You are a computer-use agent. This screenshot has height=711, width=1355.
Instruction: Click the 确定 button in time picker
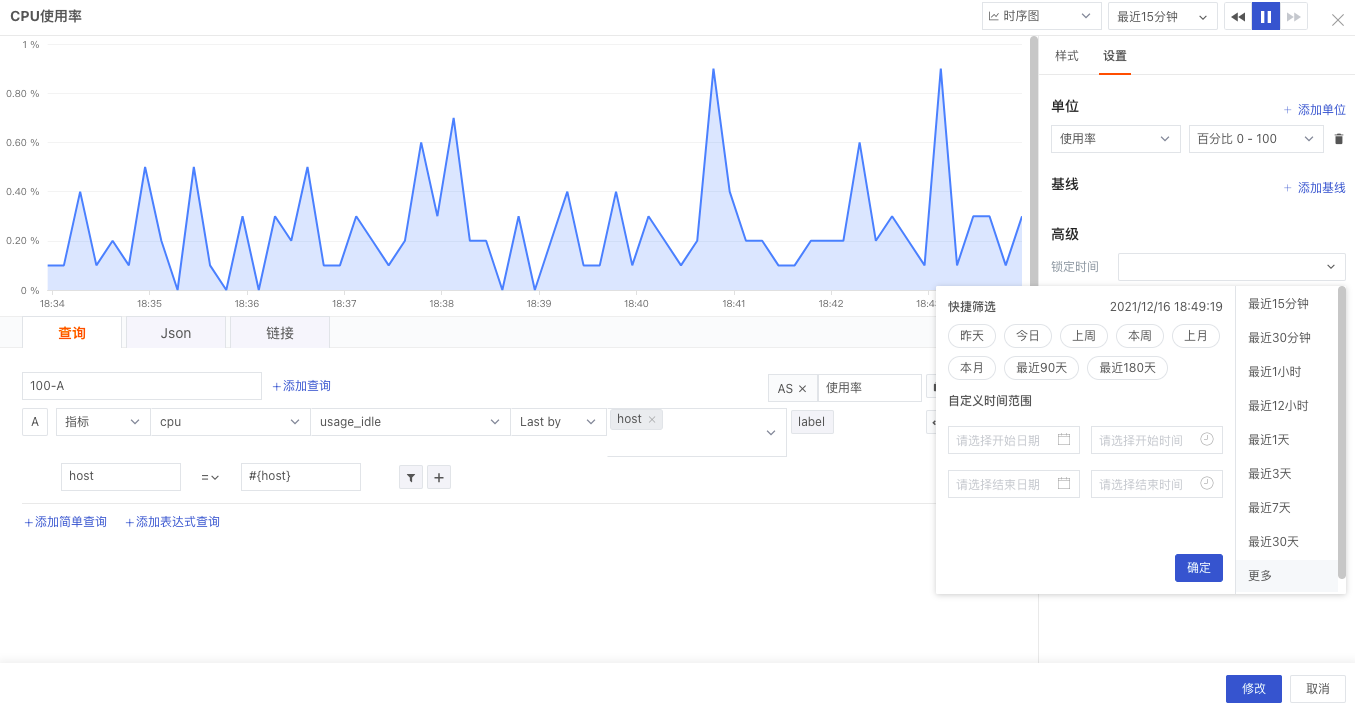(1199, 568)
